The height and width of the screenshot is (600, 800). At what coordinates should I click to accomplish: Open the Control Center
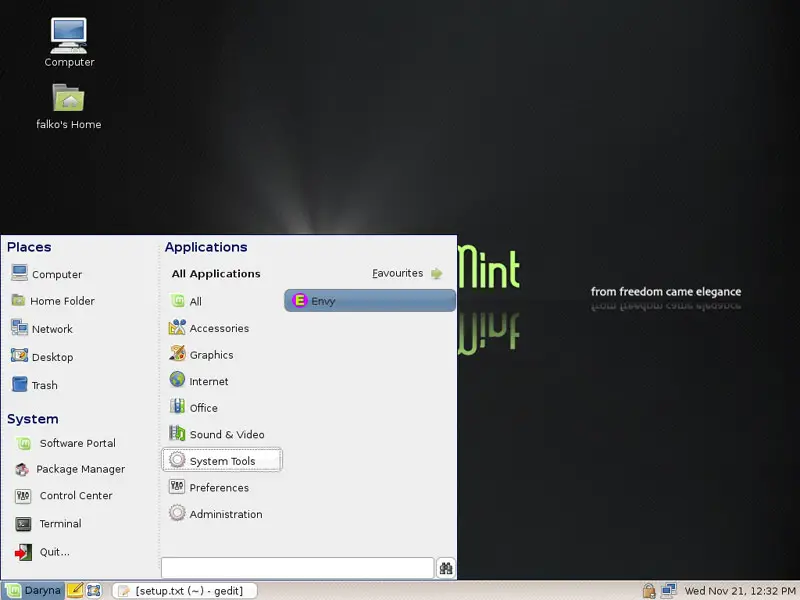click(x=64, y=495)
